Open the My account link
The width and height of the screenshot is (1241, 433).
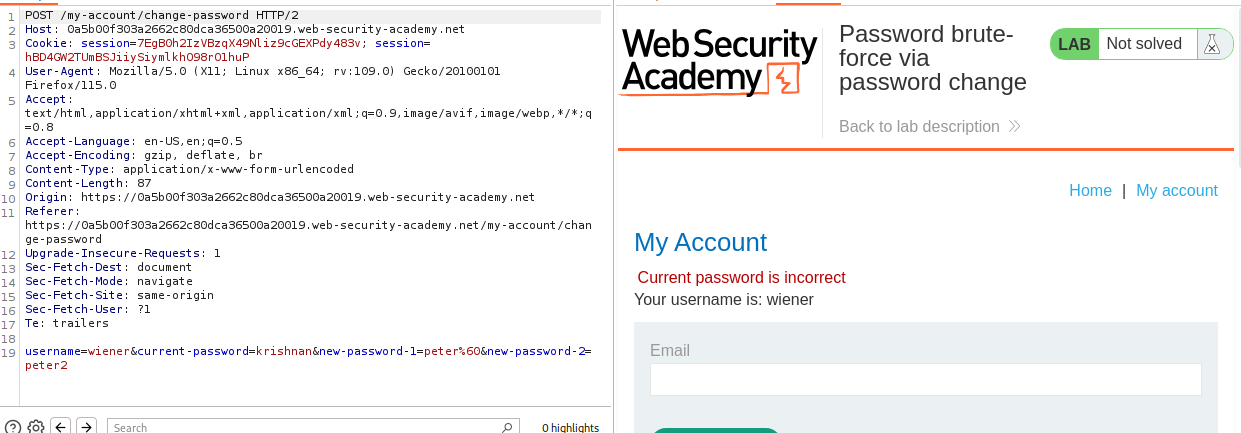(1177, 190)
